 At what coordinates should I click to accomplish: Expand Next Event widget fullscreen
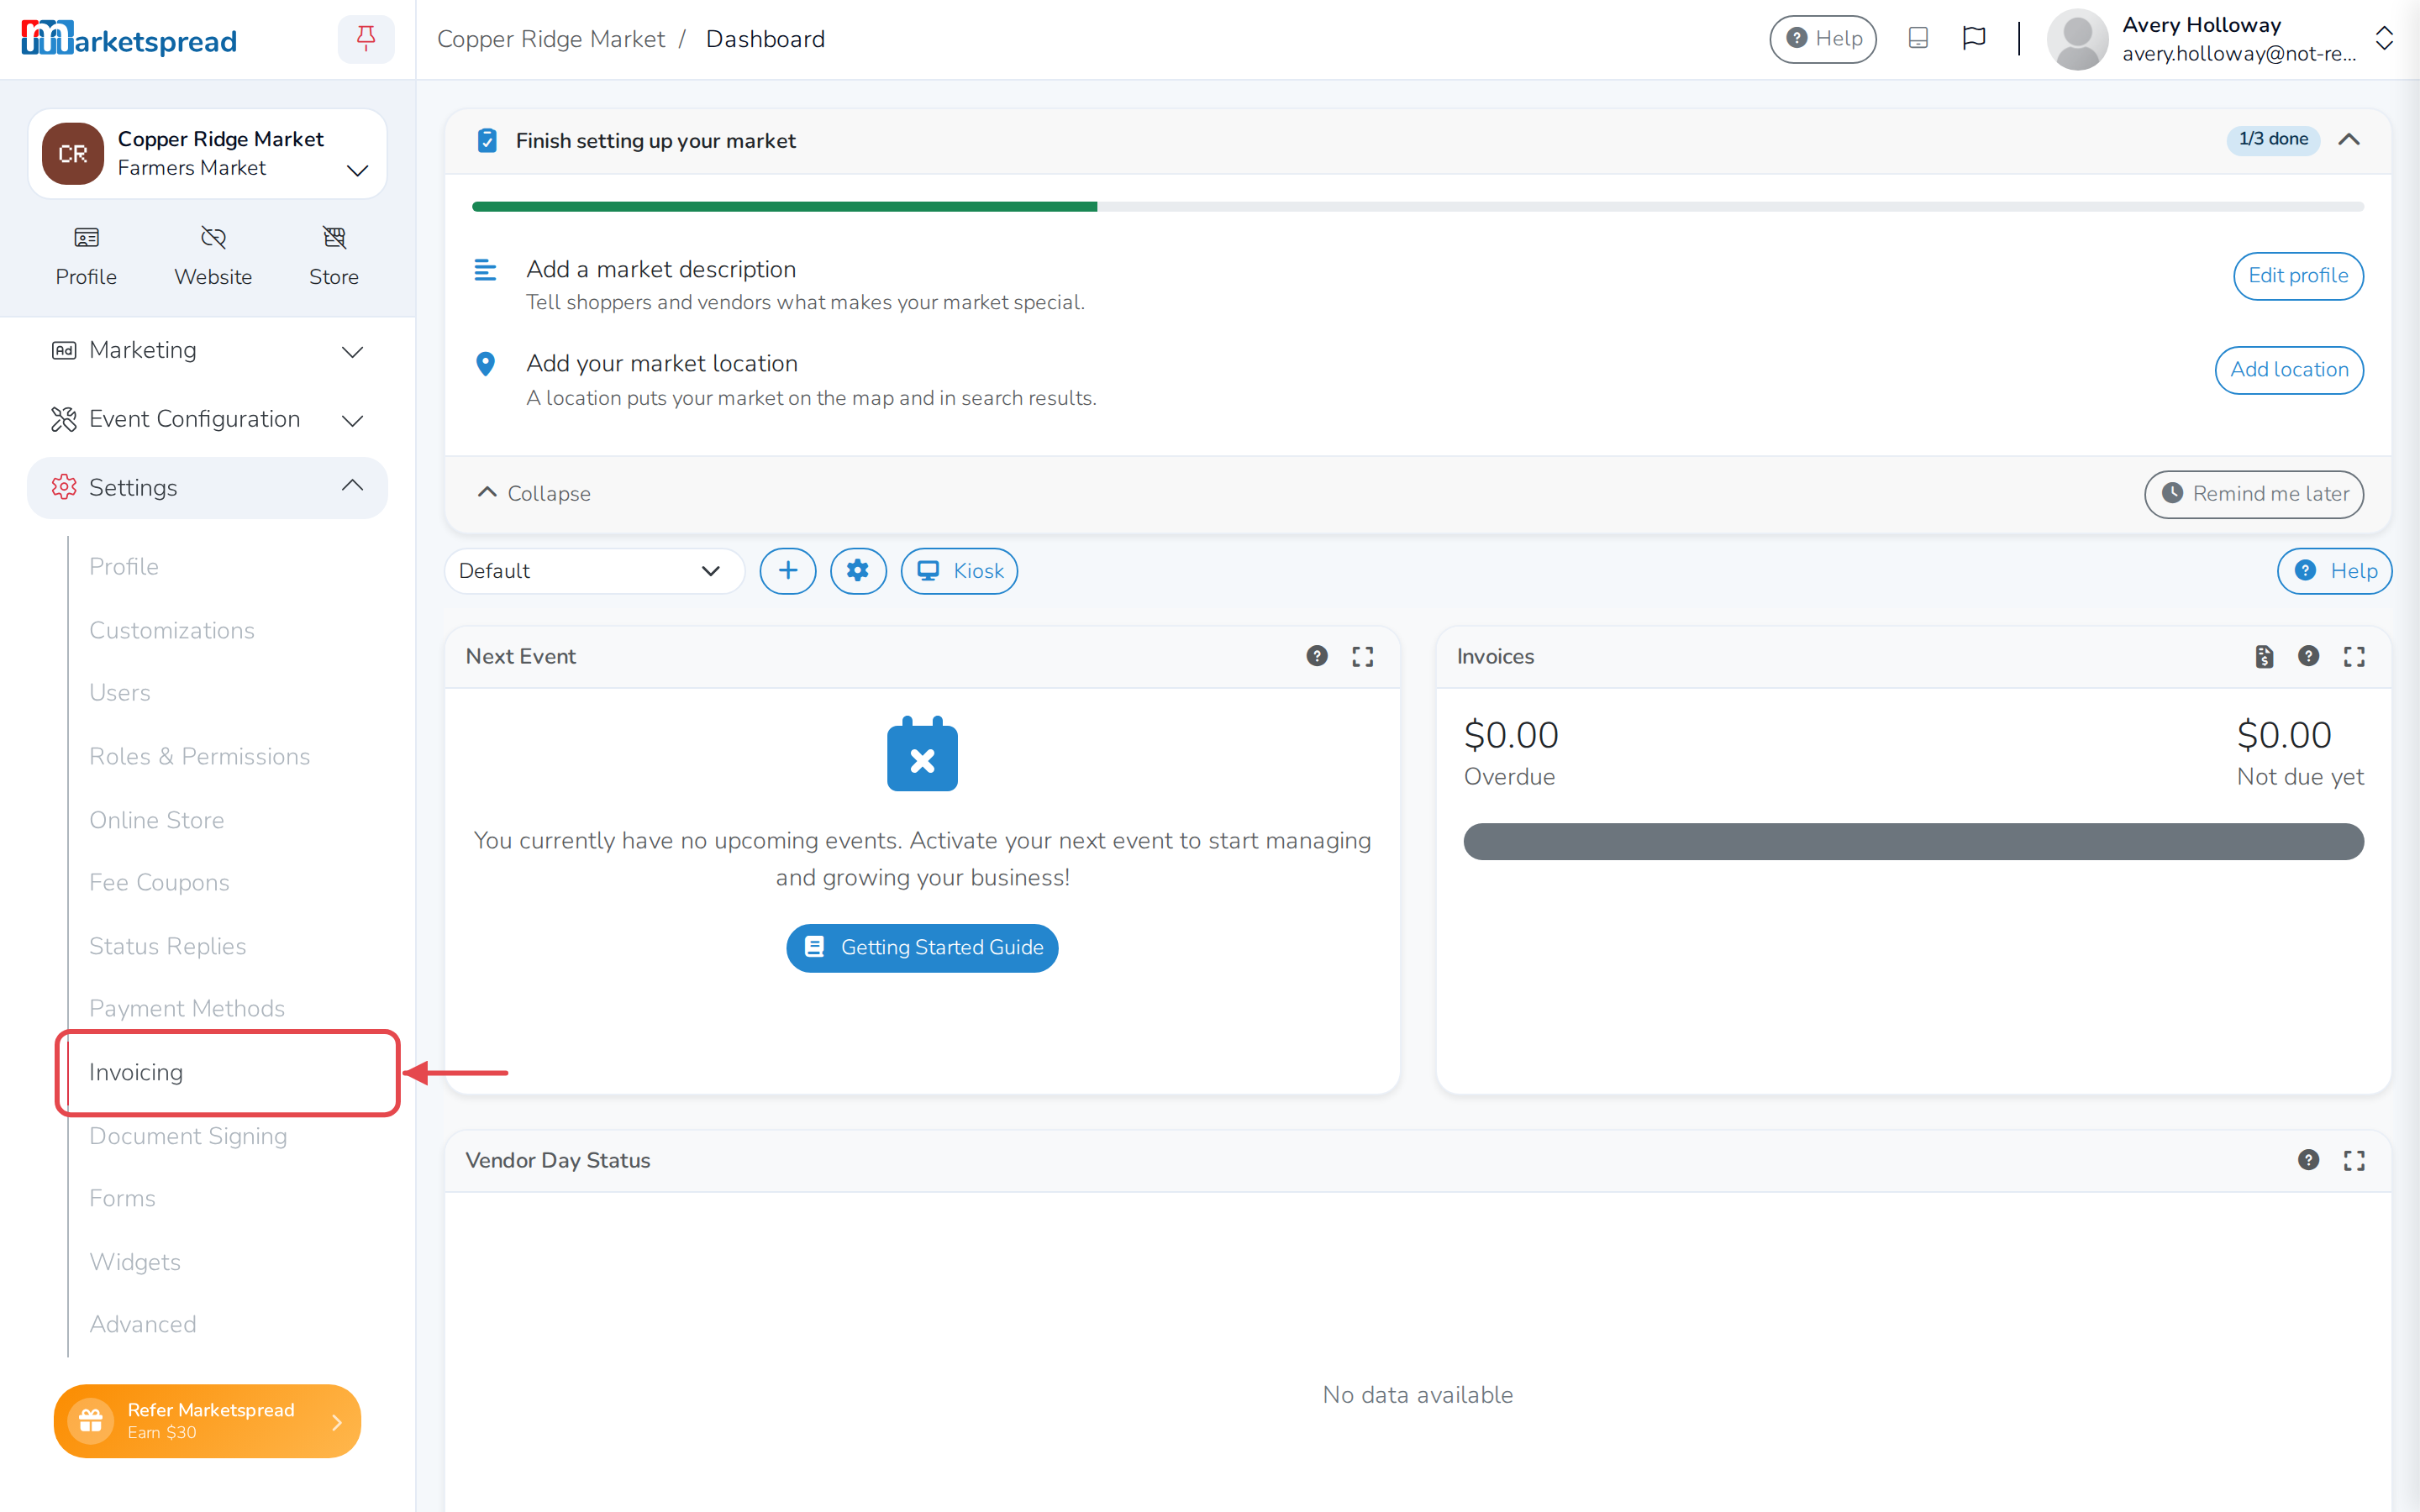(x=1363, y=656)
